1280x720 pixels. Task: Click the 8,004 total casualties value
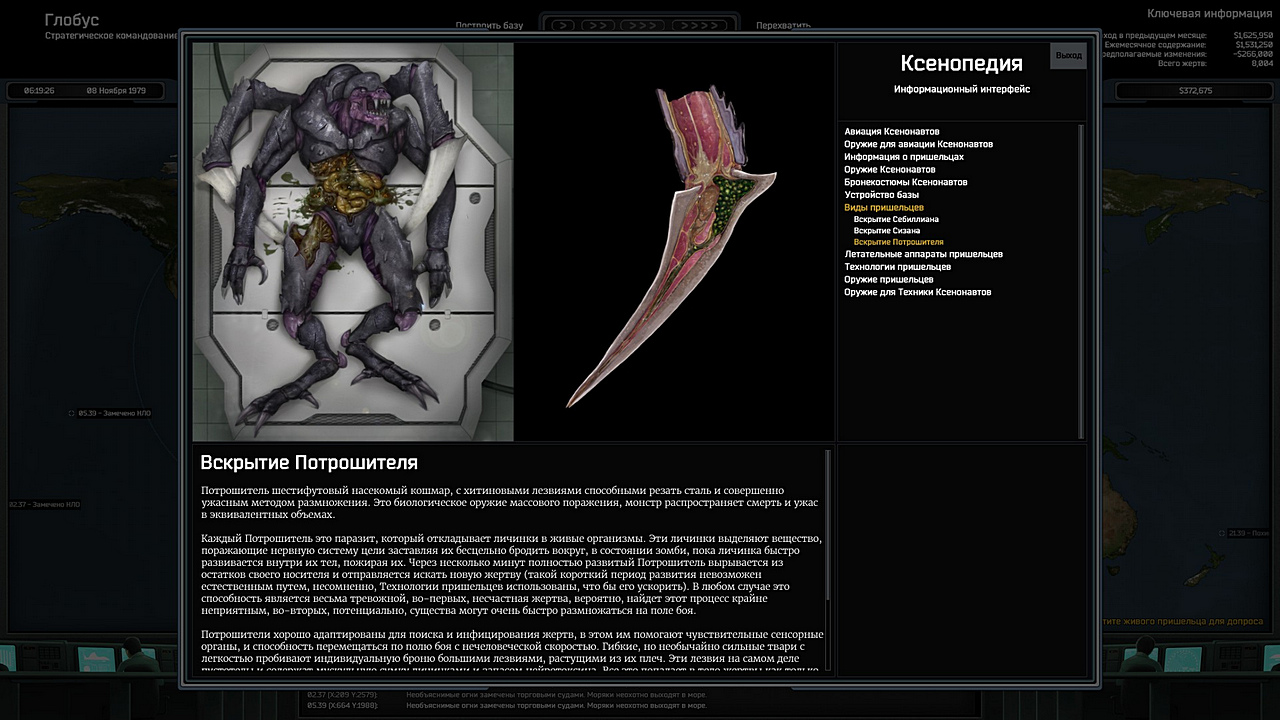(1262, 63)
